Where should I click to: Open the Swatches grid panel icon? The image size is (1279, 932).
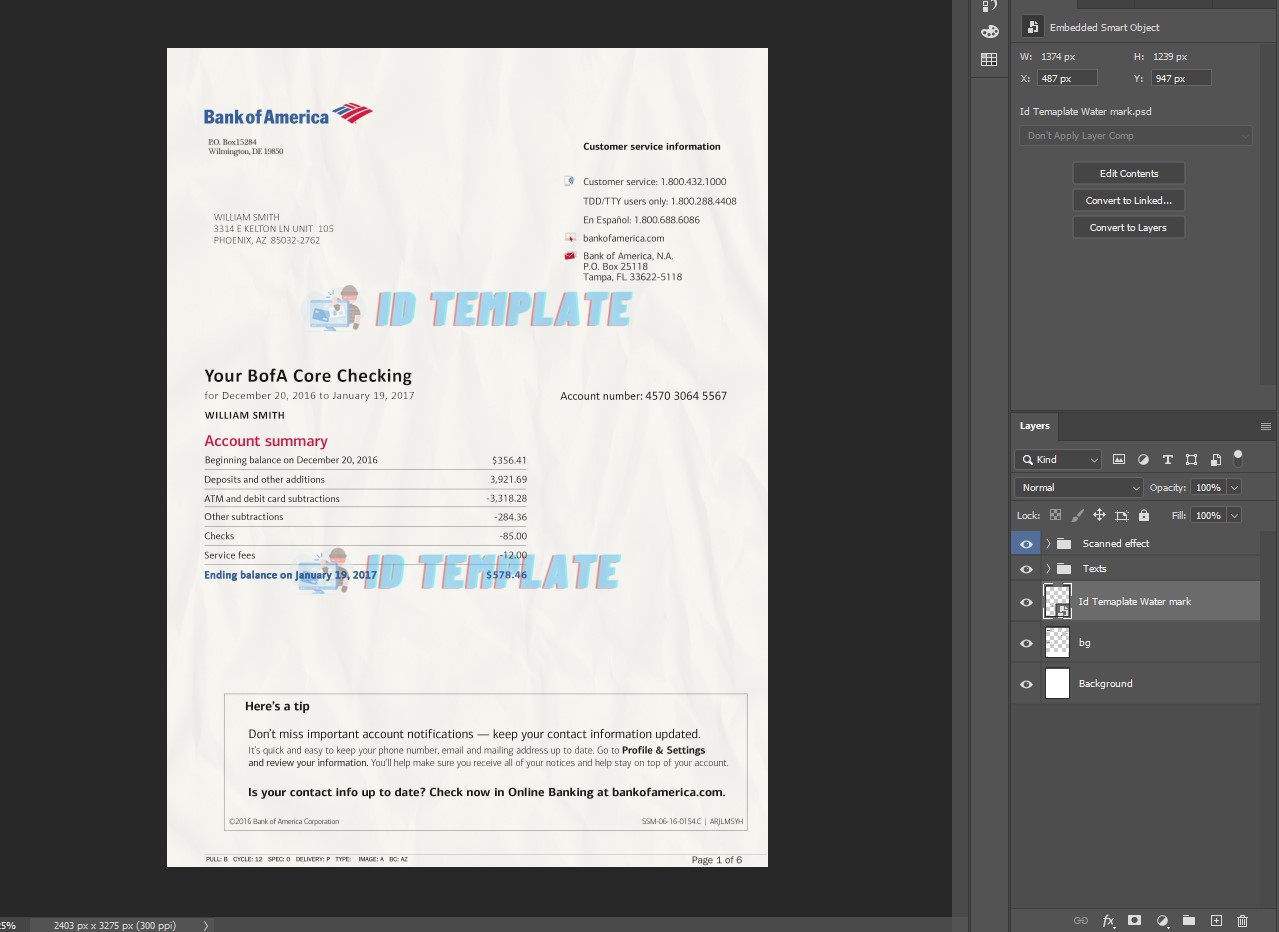coord(989,60)
